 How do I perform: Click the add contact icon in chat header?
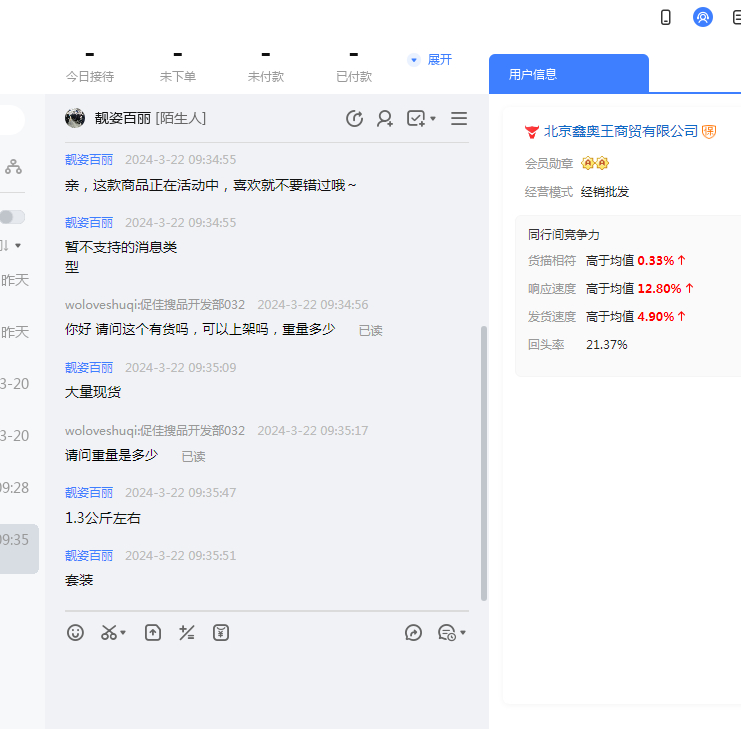[384, 119]
